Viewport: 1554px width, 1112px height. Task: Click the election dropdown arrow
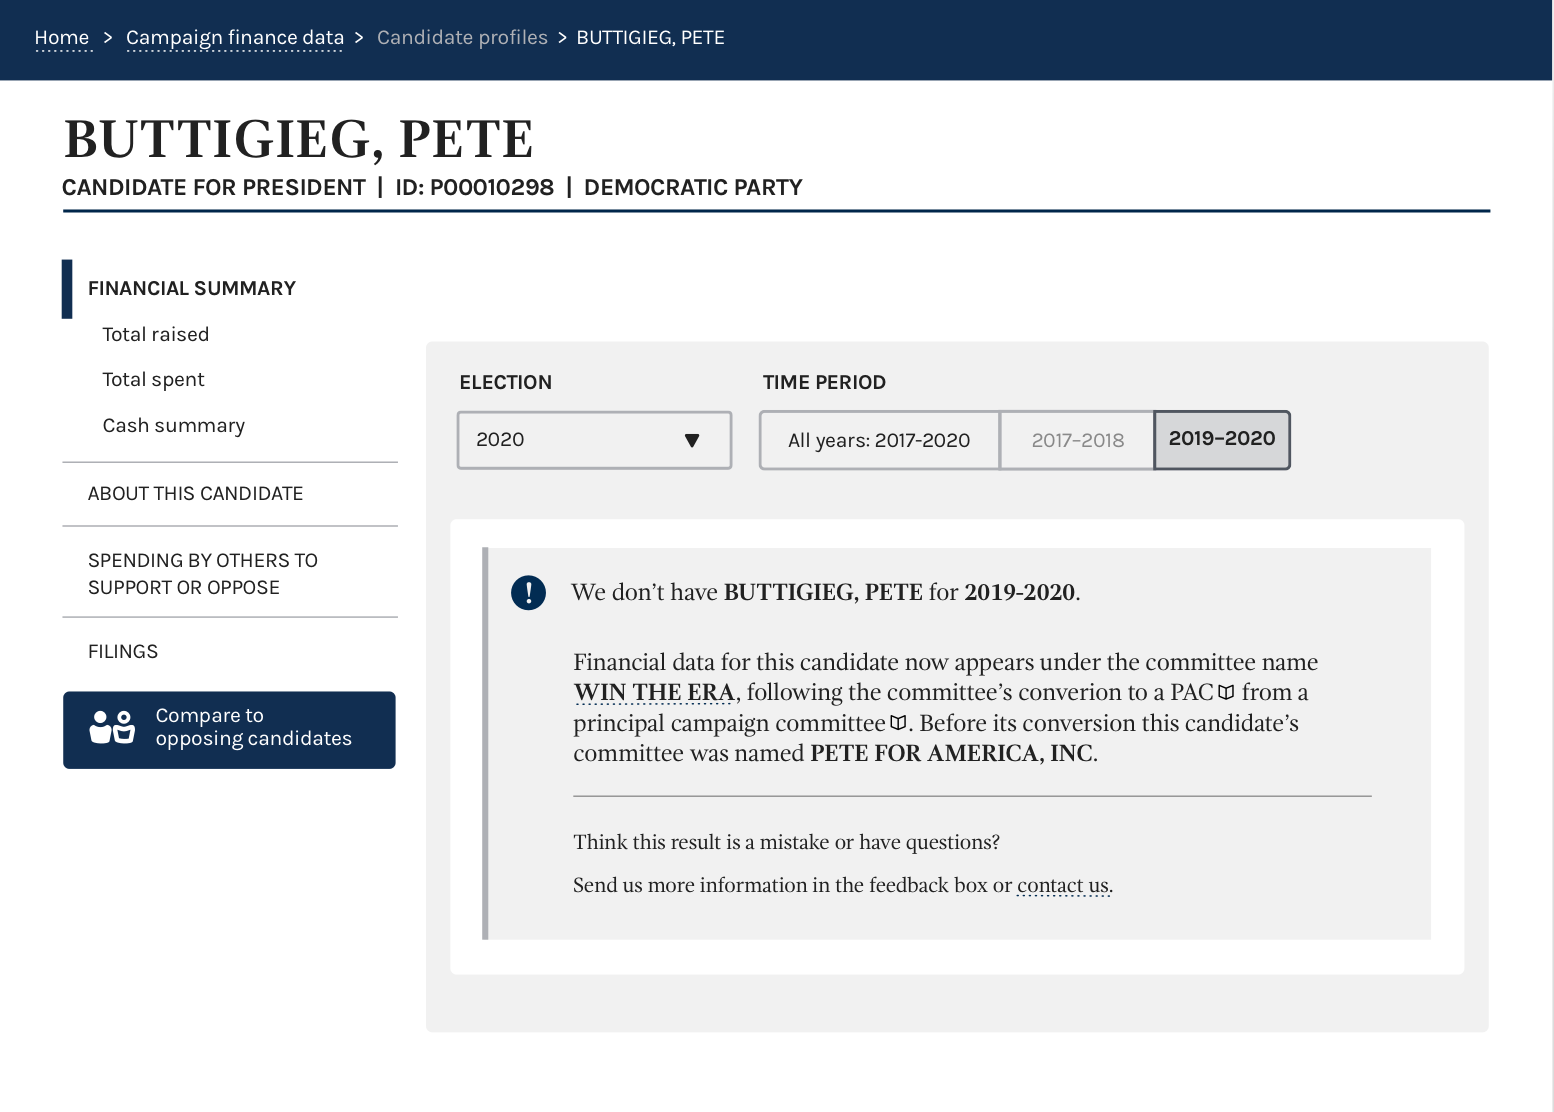pos(692,440)
